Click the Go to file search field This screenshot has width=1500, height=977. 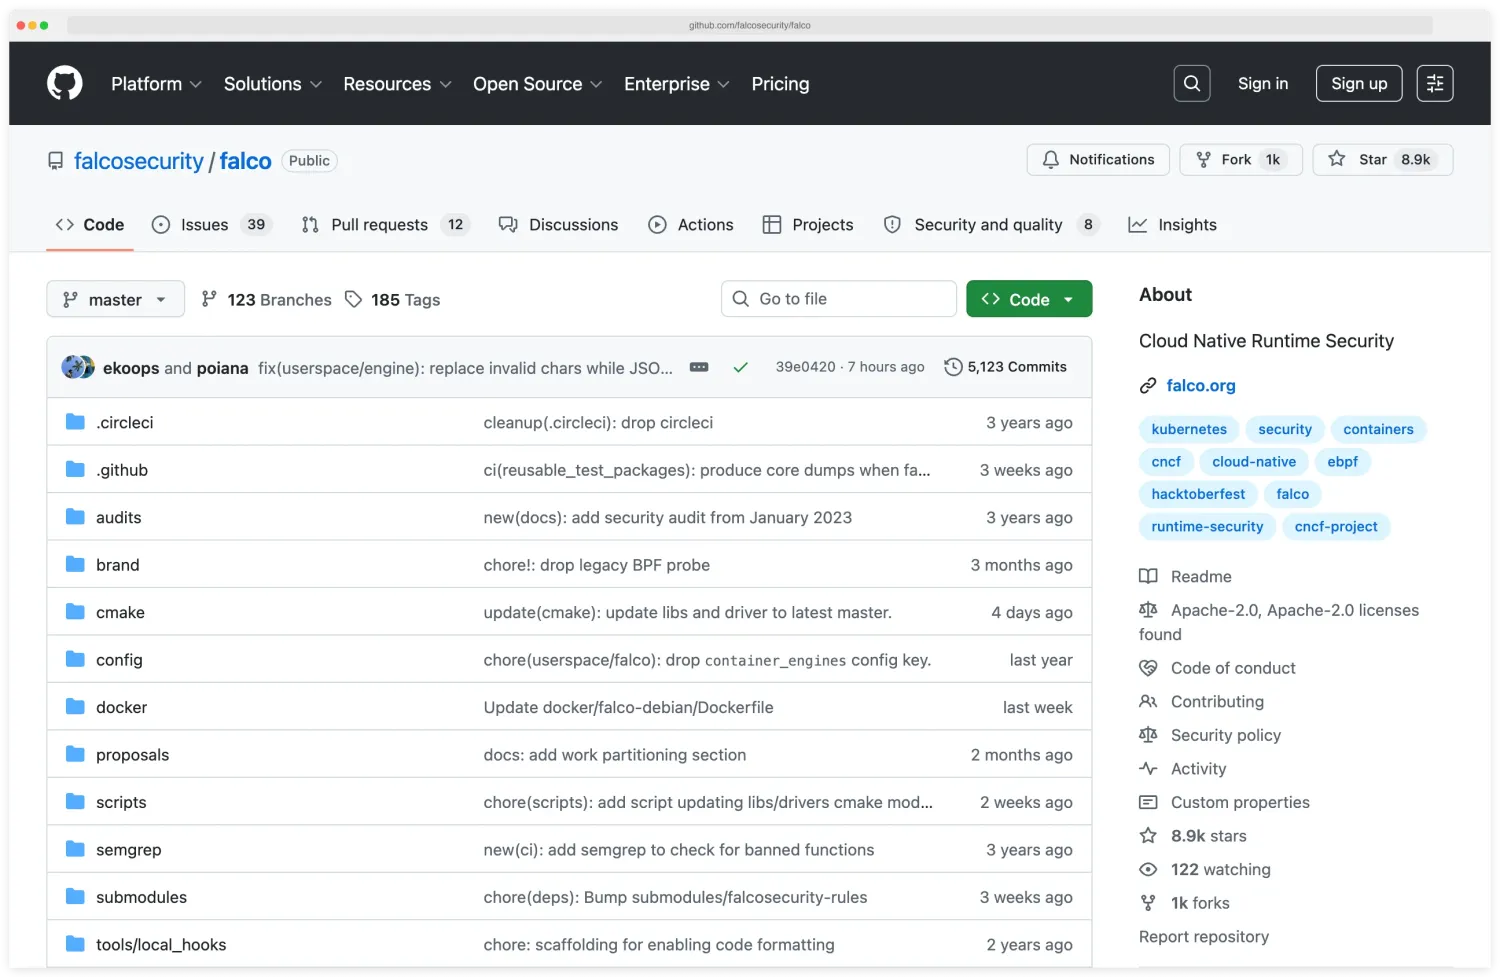pyautogui.click(x=839, y=299)
